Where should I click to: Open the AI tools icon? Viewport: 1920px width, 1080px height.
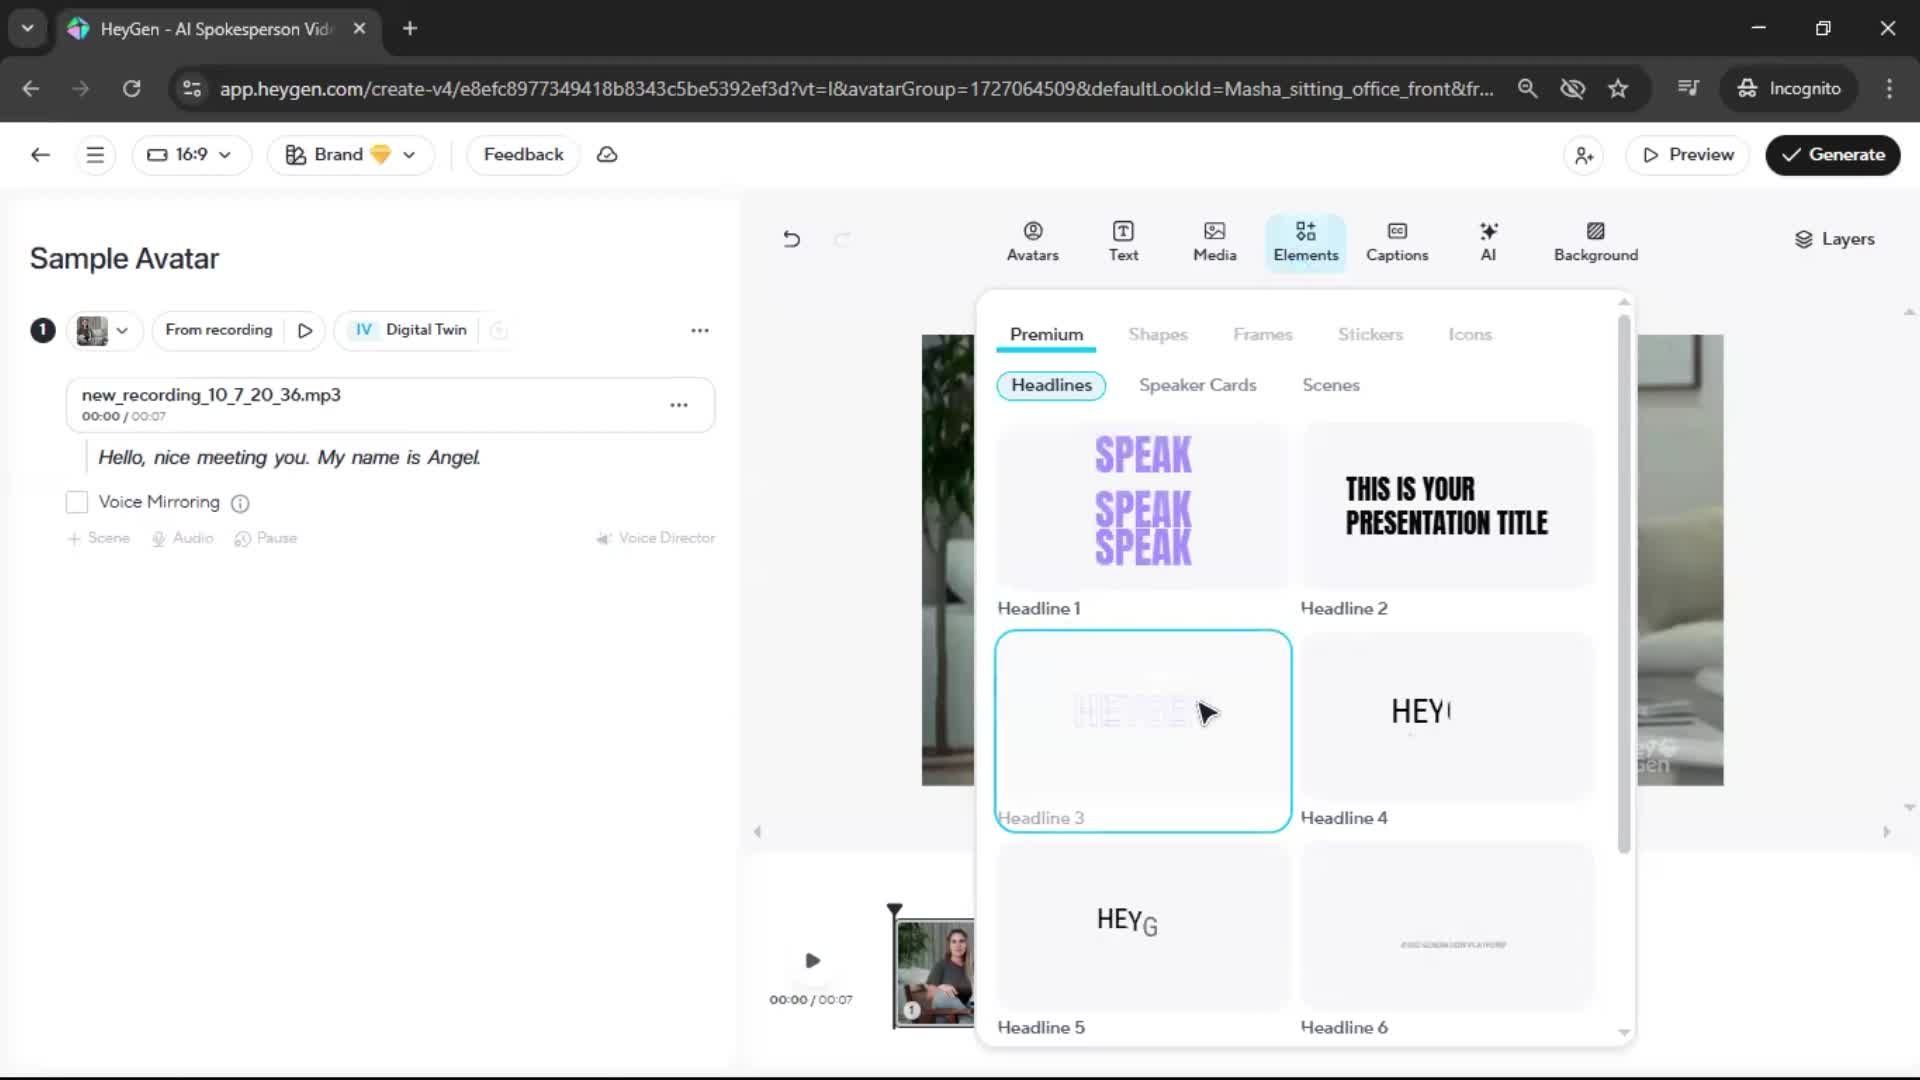point(1488,241)
